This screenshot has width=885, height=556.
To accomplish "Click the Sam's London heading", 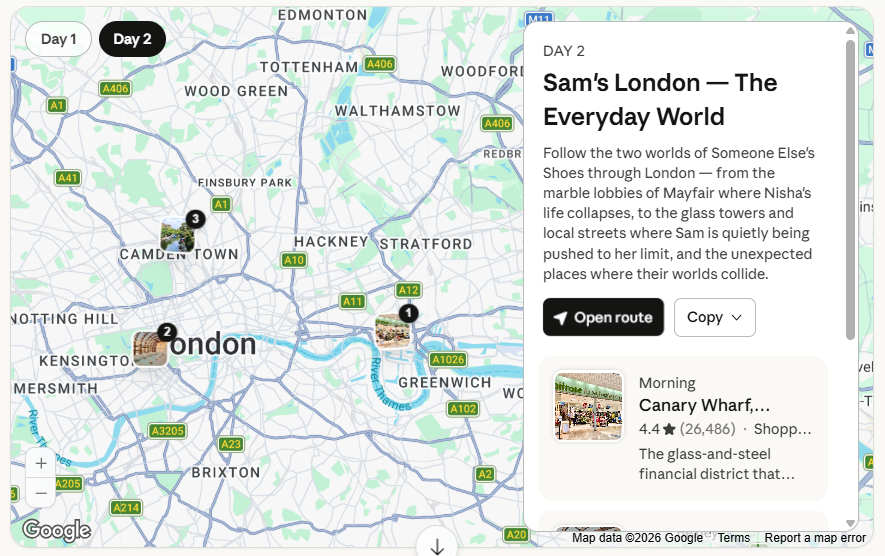I will pos(660,99).
